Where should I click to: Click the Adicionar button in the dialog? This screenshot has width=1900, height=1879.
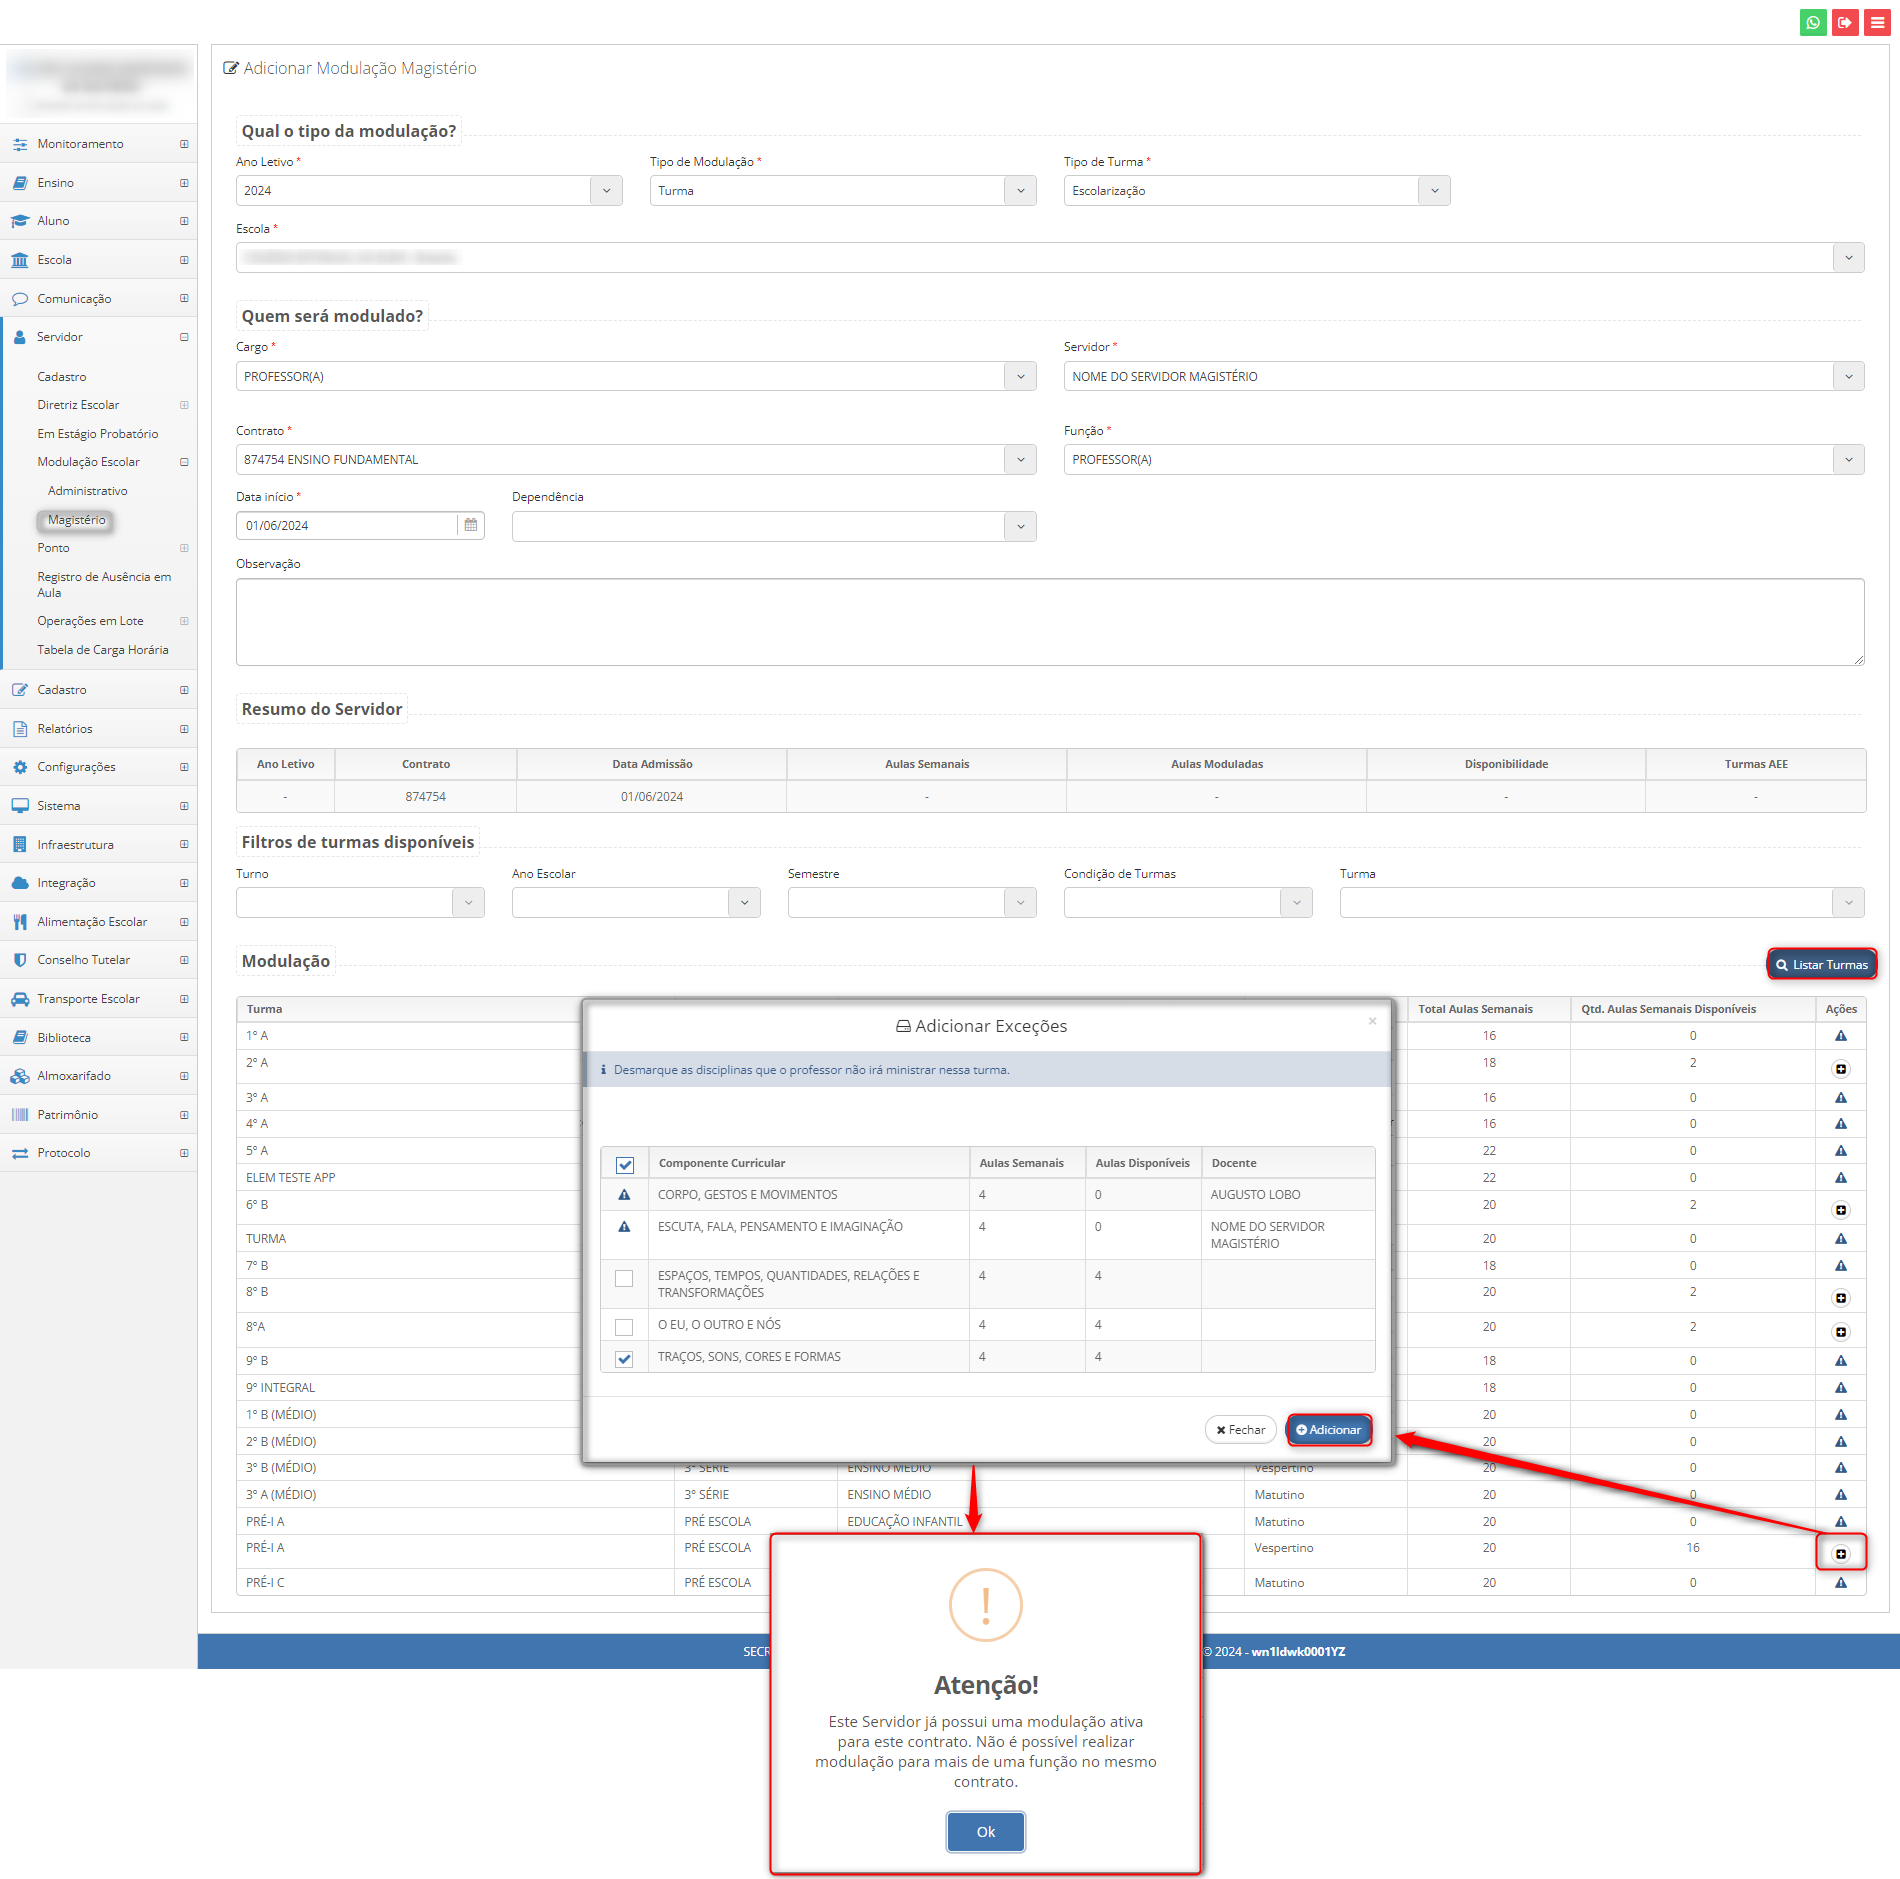pos(1329,1430)
